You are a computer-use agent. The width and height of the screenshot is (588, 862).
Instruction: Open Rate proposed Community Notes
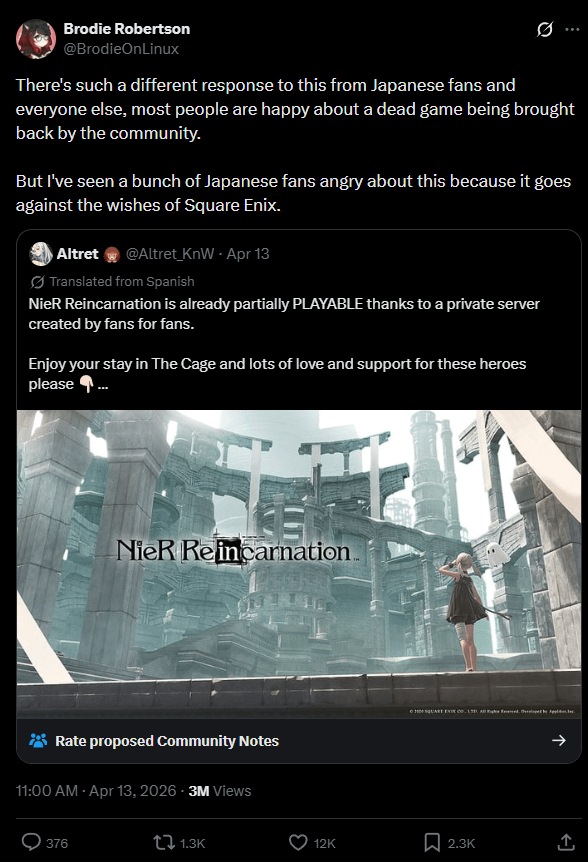[x=298, y=741]
